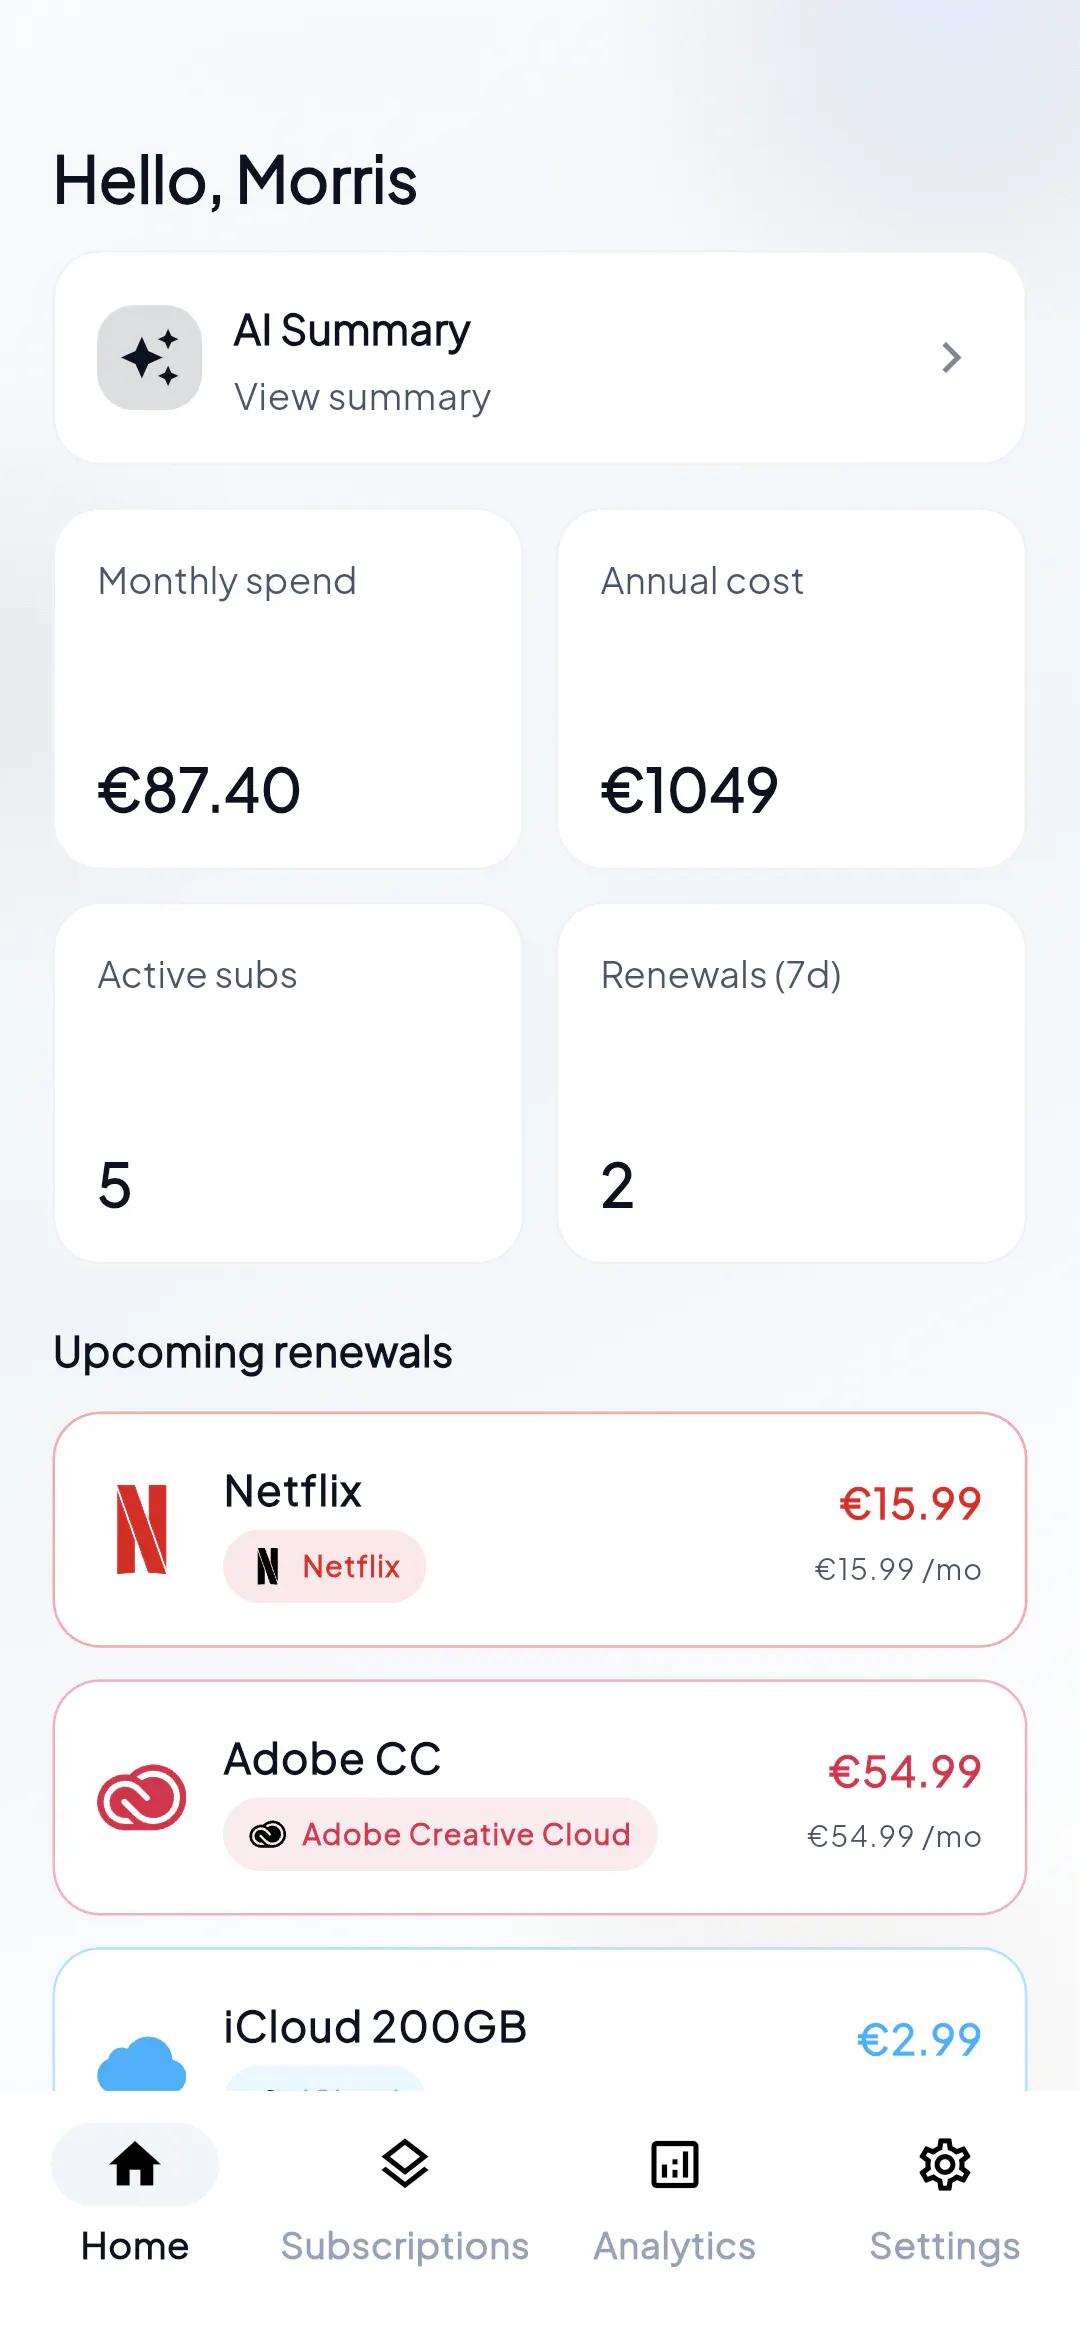Click the Adobe CC €54.99 price

(905, 1772)
